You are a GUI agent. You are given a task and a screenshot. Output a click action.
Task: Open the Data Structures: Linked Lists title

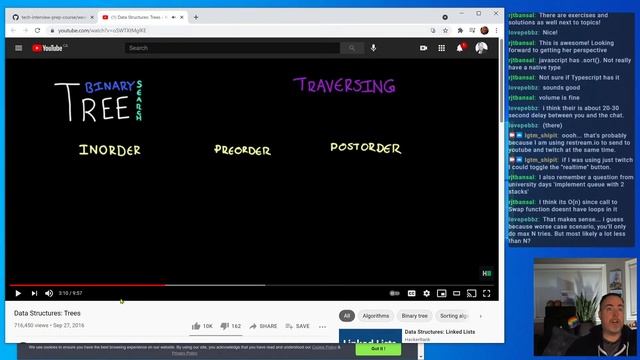[x=440, y=332]
